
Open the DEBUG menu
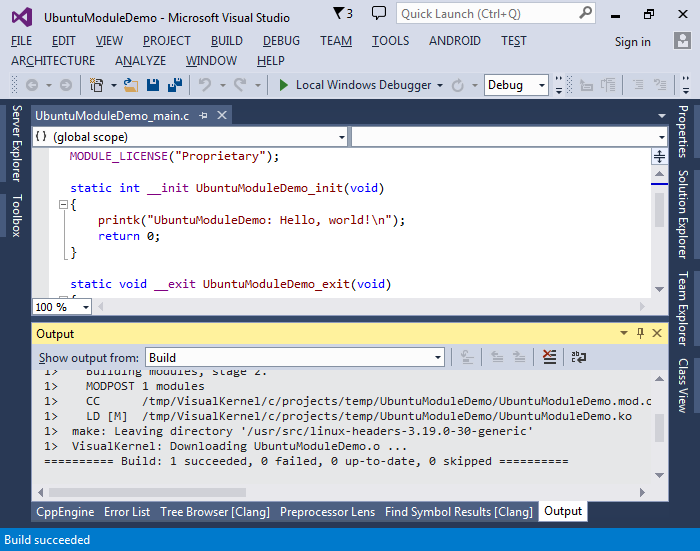click(x=281, y=41)
